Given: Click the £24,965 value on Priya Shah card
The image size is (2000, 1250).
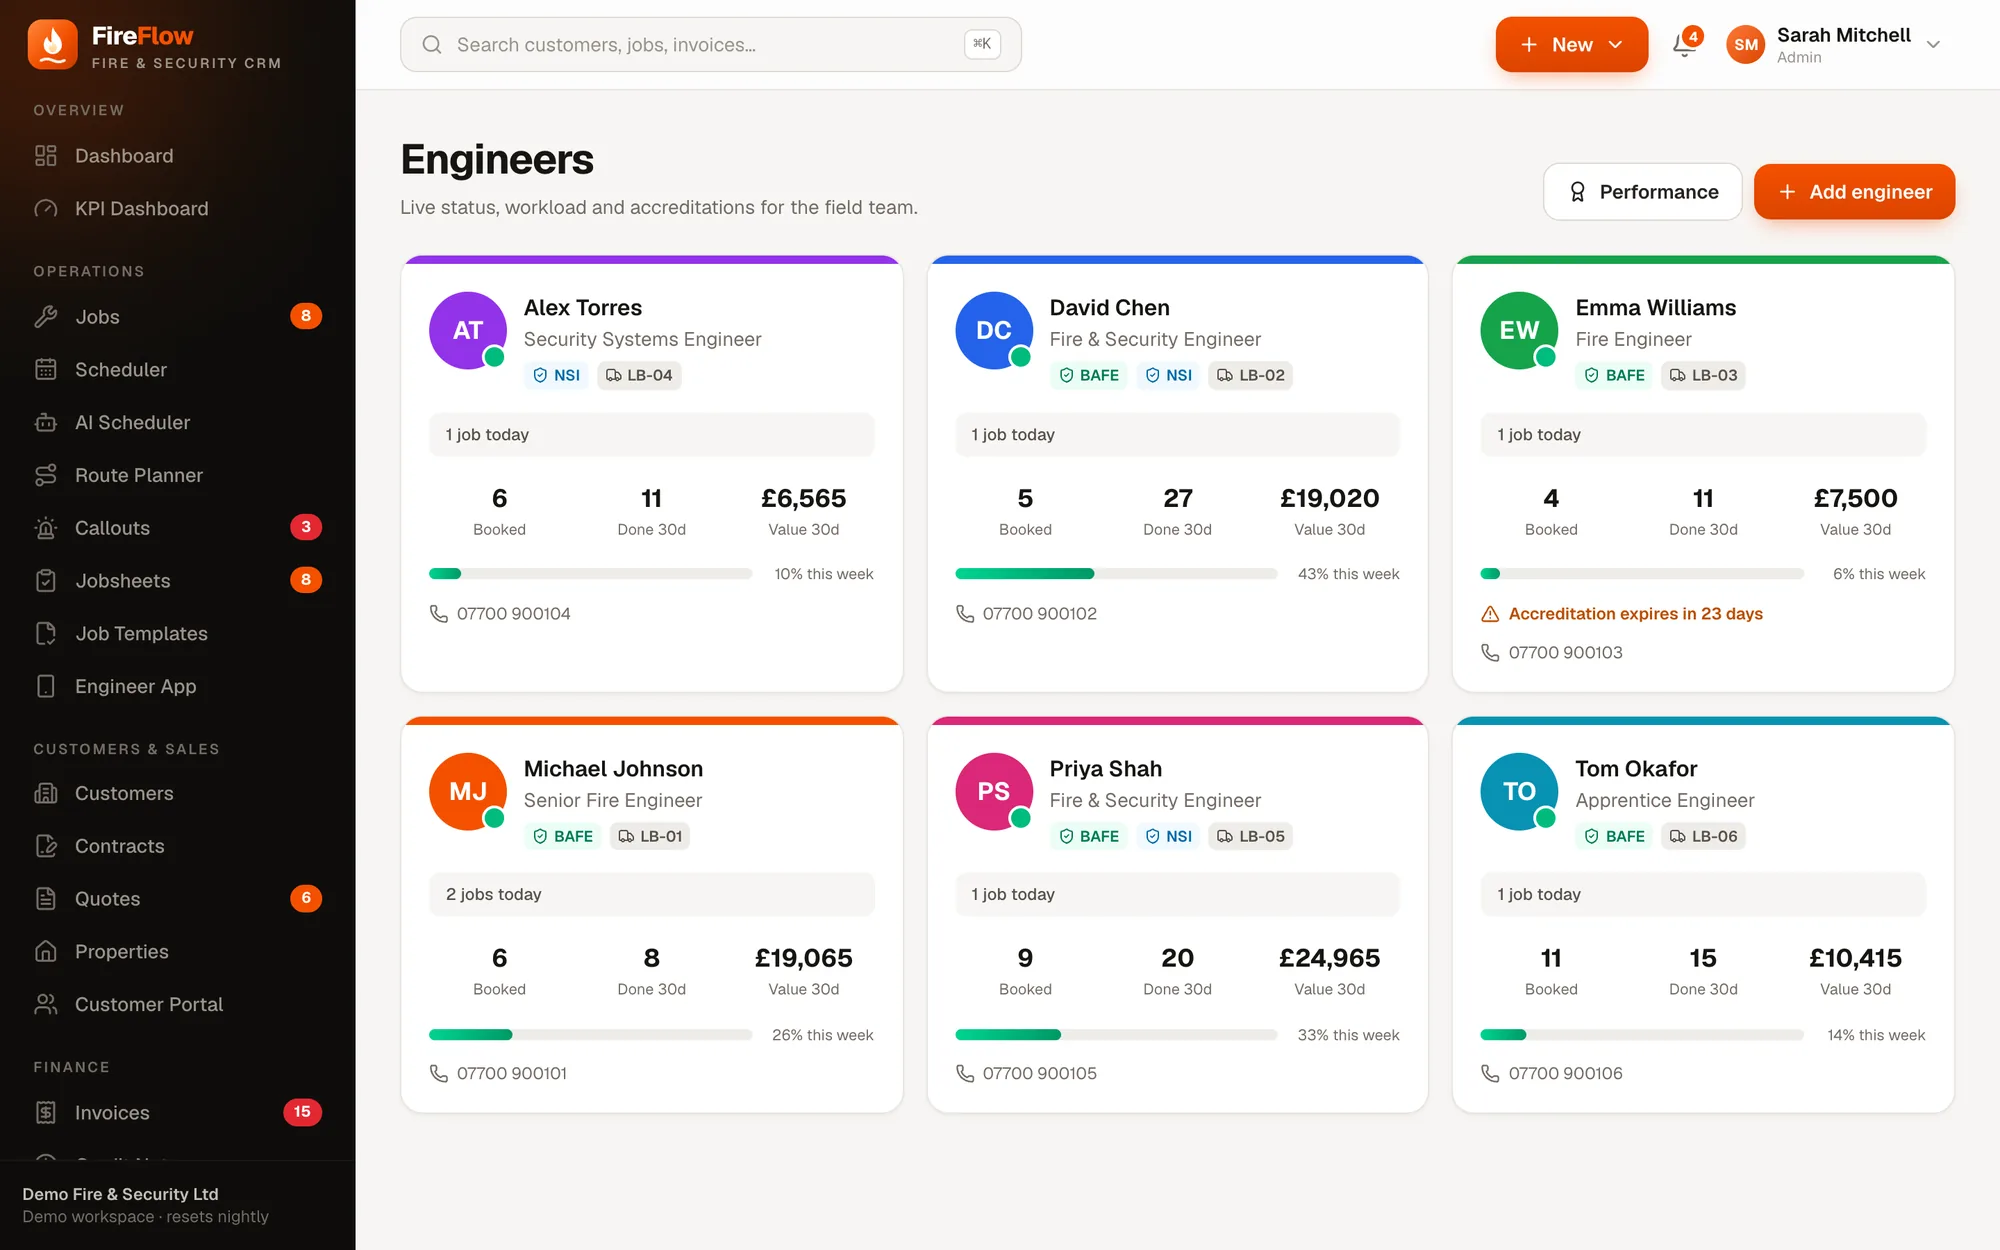Looking at the screenshot, I should coord(1330,959).
